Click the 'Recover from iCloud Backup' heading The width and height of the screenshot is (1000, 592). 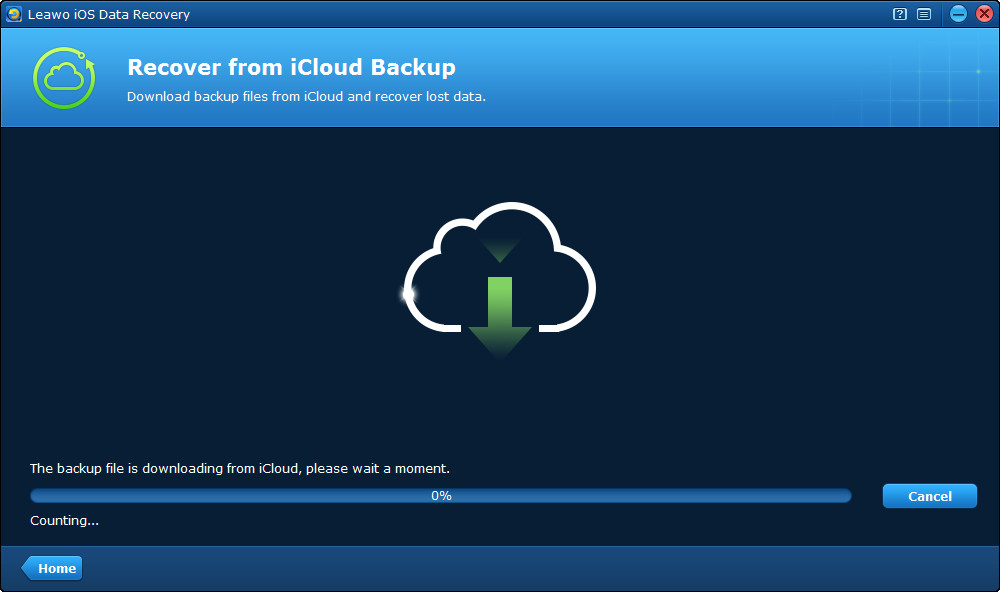pyautogui.click(x=291, y=68)
